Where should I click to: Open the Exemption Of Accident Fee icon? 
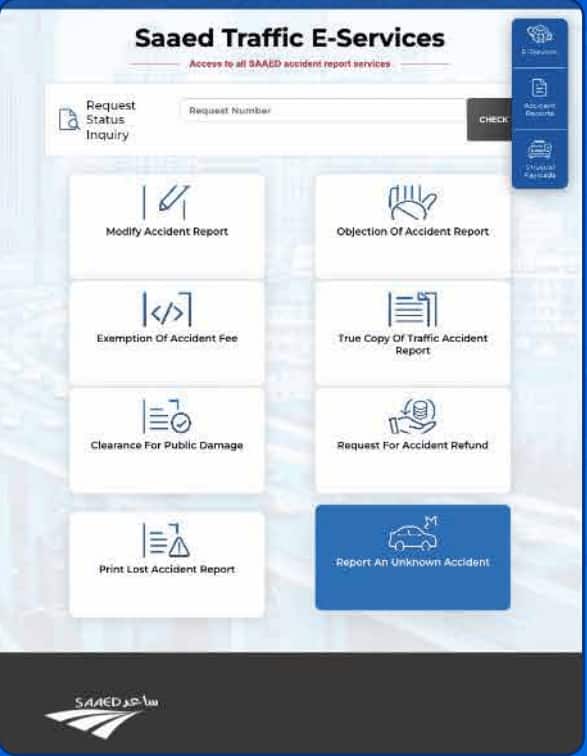pos(166,309)
